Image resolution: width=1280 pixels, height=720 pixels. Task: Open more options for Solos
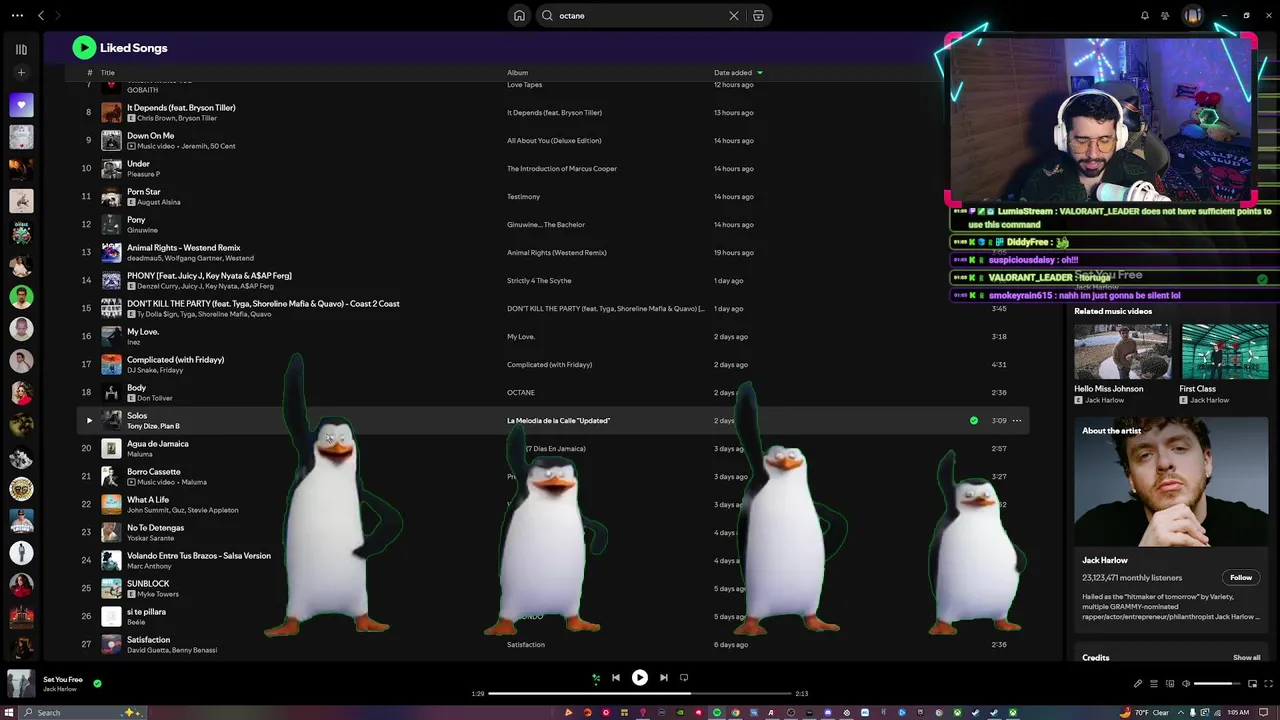pyautogui.click(x=1017, y=420)
